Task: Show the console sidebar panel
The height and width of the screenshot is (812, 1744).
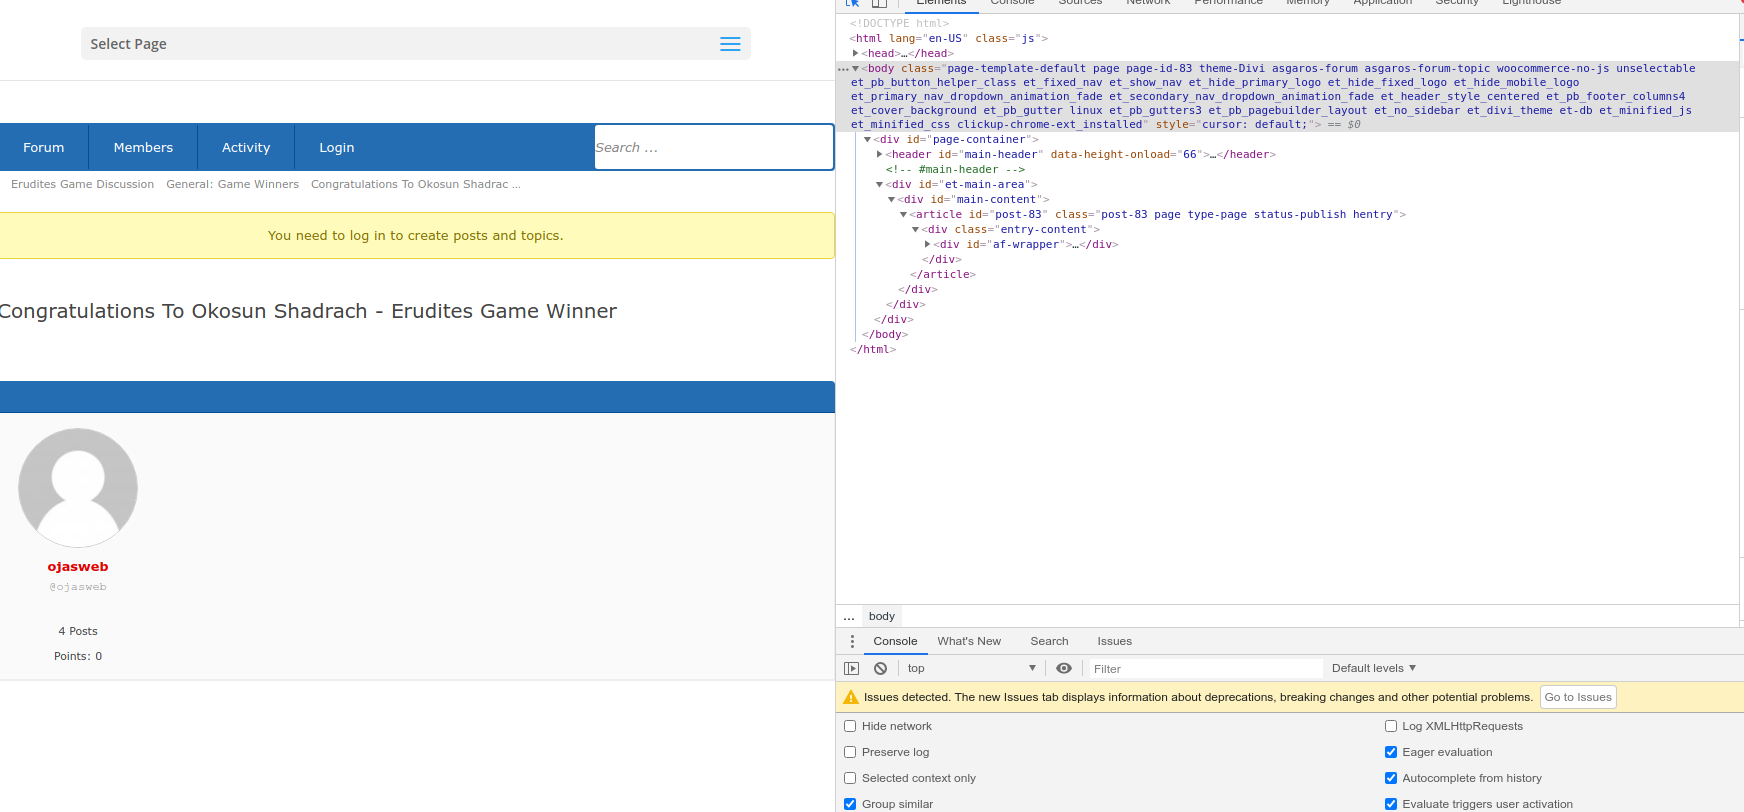Action: coord(852,669)
